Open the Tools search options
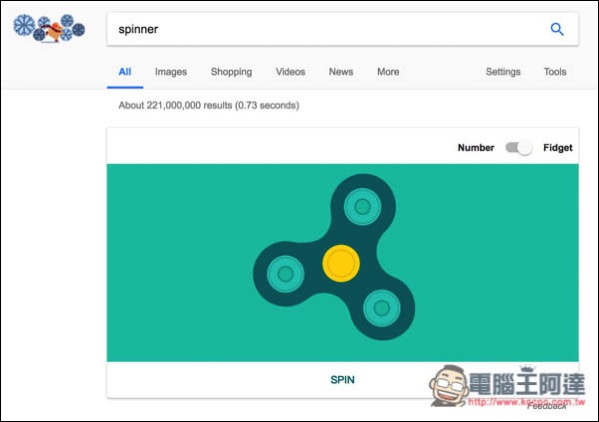The image size is (599, 422). tap(555, 72)
